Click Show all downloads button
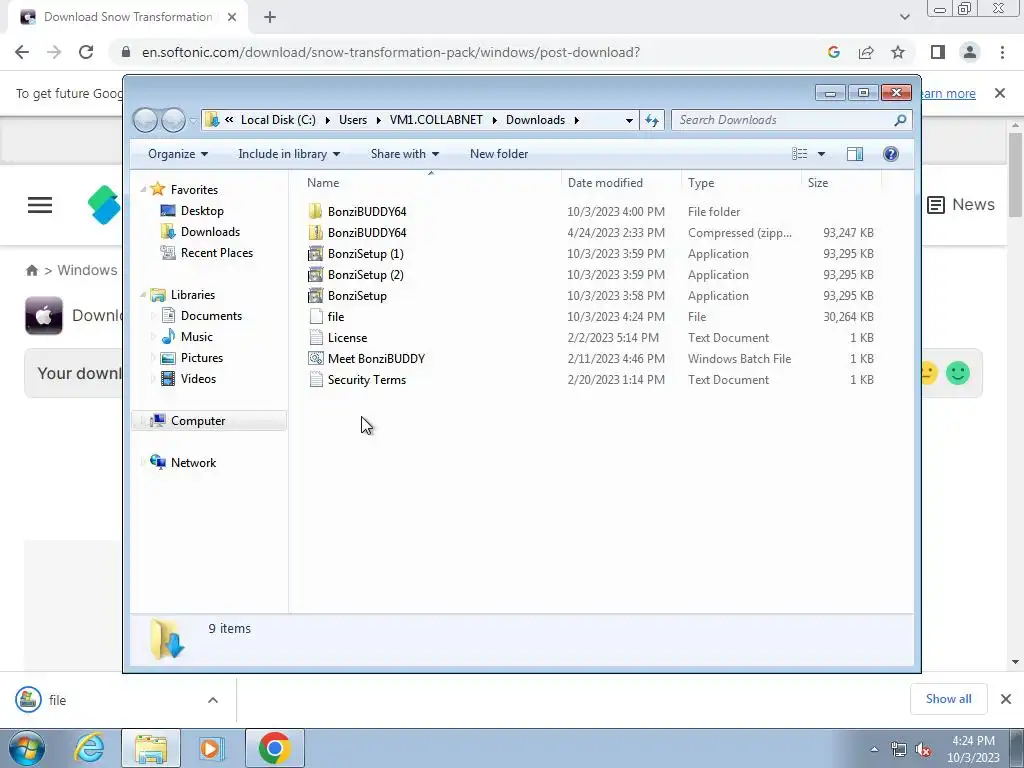 (948, 699)
